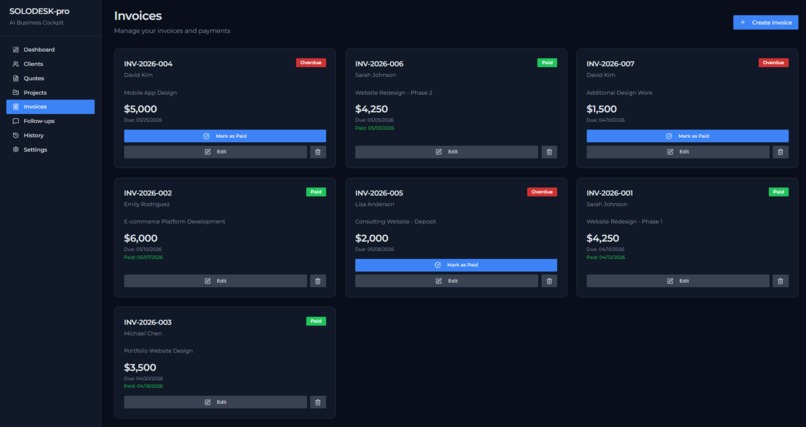Delete invoice INV-2026-006 with trash icon
The width and height of the screenshot is (806, 427).
click(x=549, y=152)
